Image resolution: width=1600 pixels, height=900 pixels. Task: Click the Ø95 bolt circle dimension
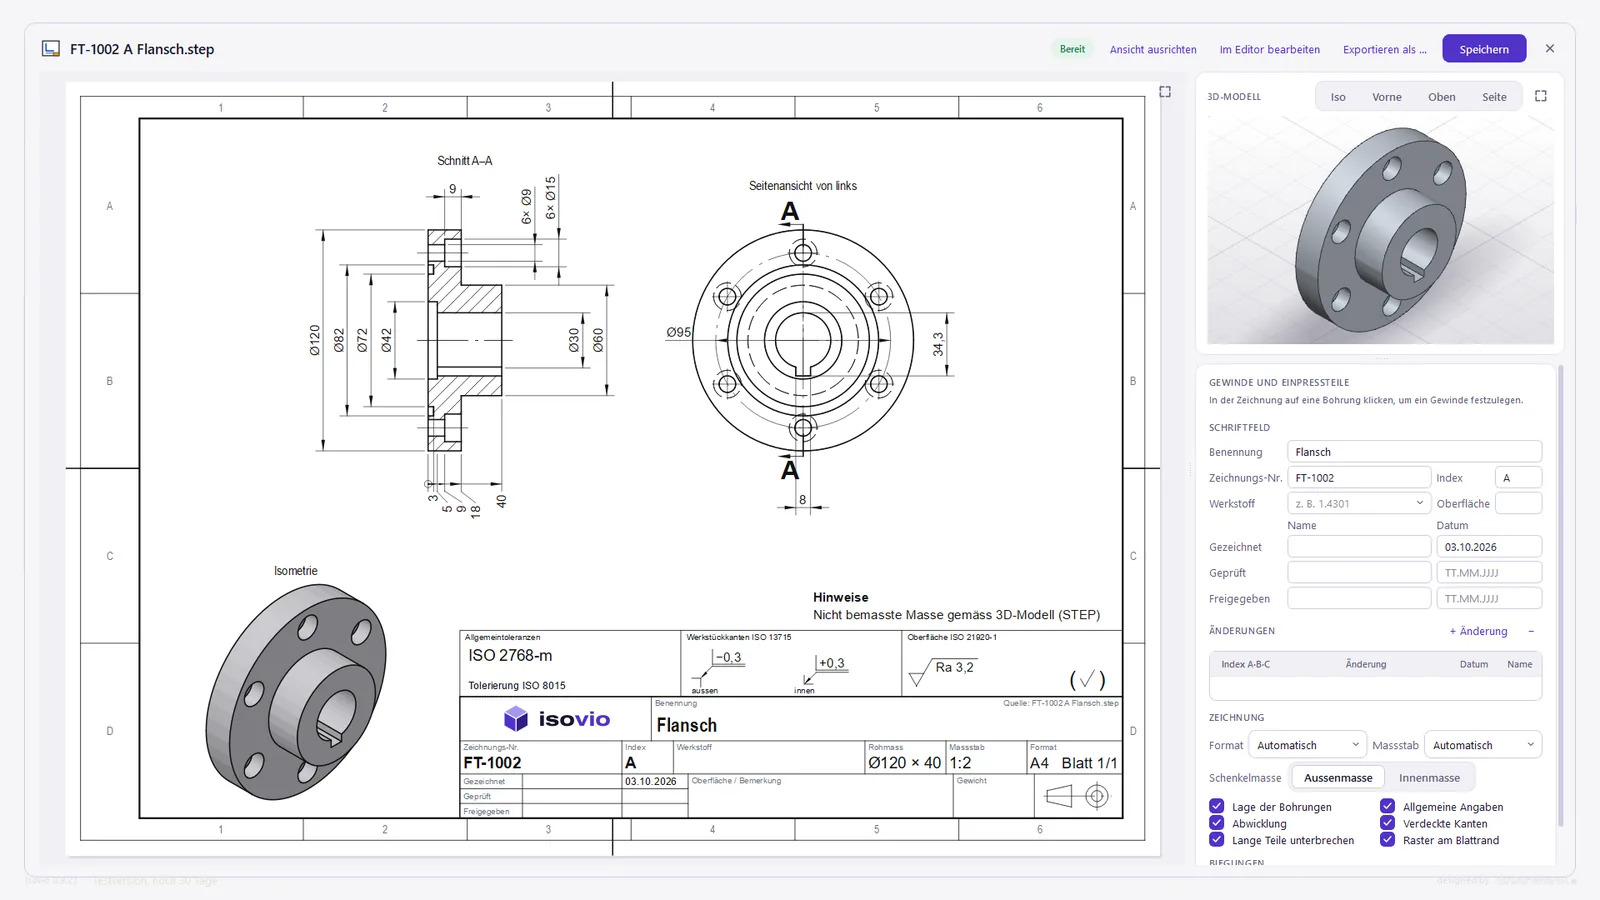679,332
